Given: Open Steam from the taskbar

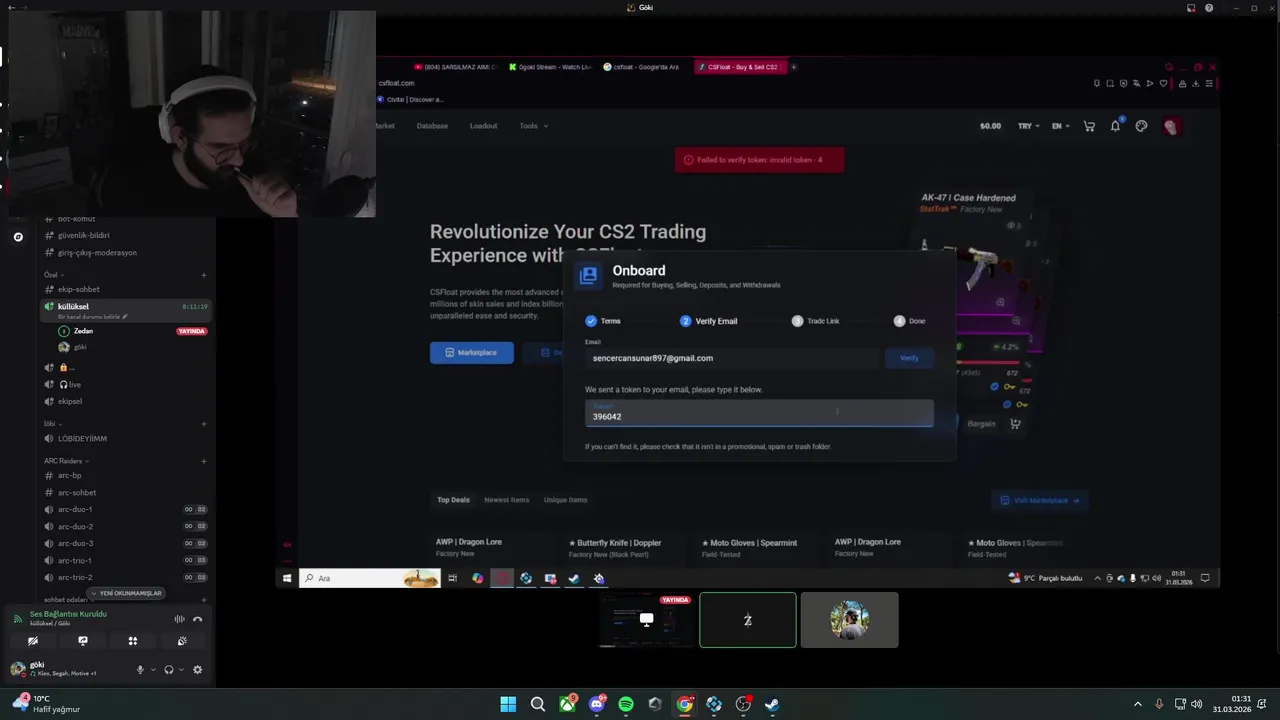Looking at the screenshot, I should (772, 704).
